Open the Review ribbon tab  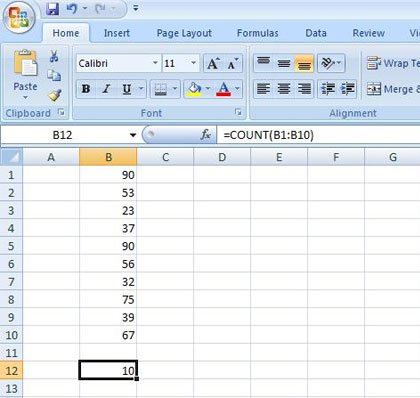point(369,33)
